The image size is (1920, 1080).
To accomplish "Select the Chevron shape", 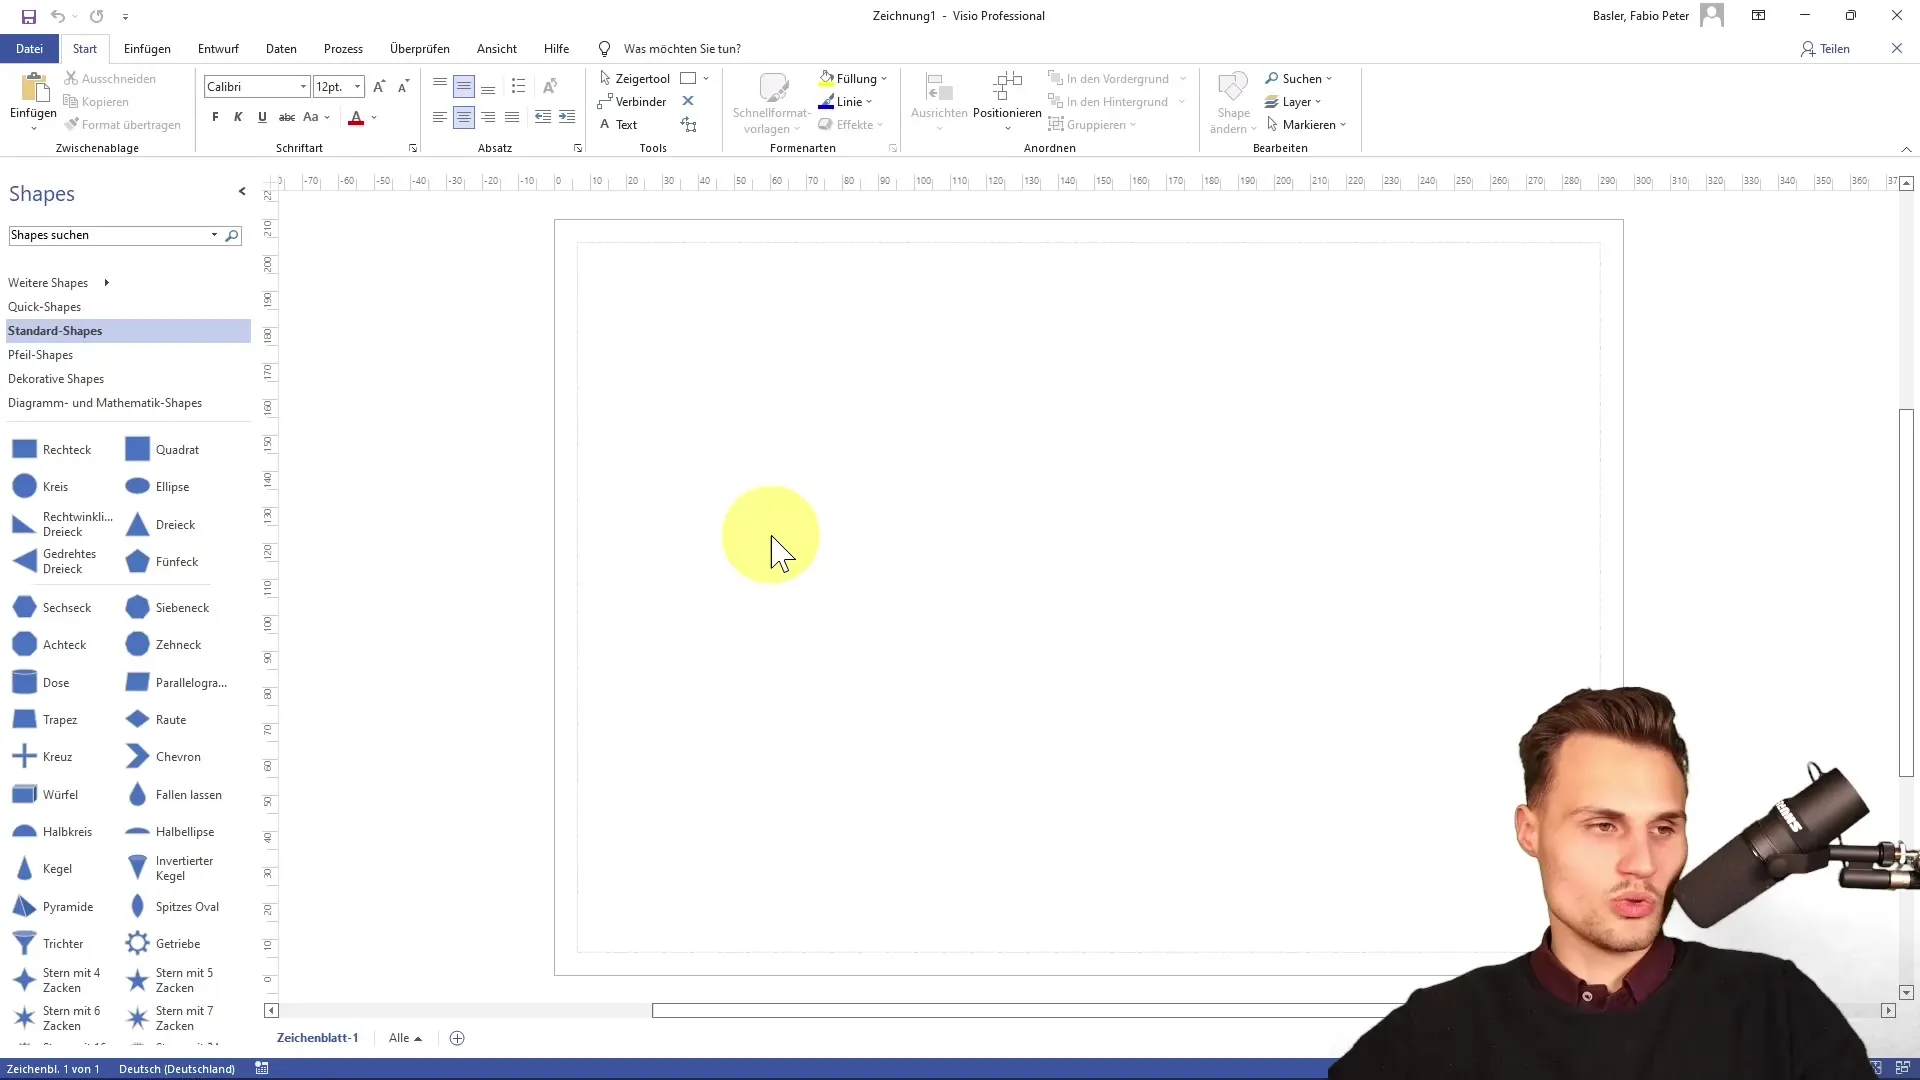I will pos(163,757).
